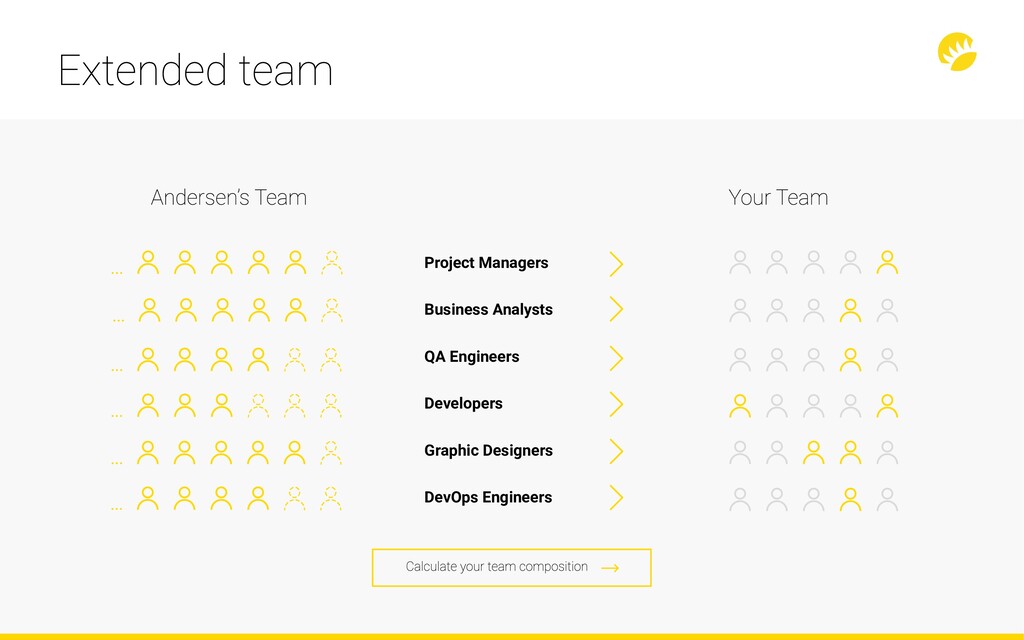Click the last grey person in Your Team DevOps Engineers row
1024x640 pixels.
(887, 499)
